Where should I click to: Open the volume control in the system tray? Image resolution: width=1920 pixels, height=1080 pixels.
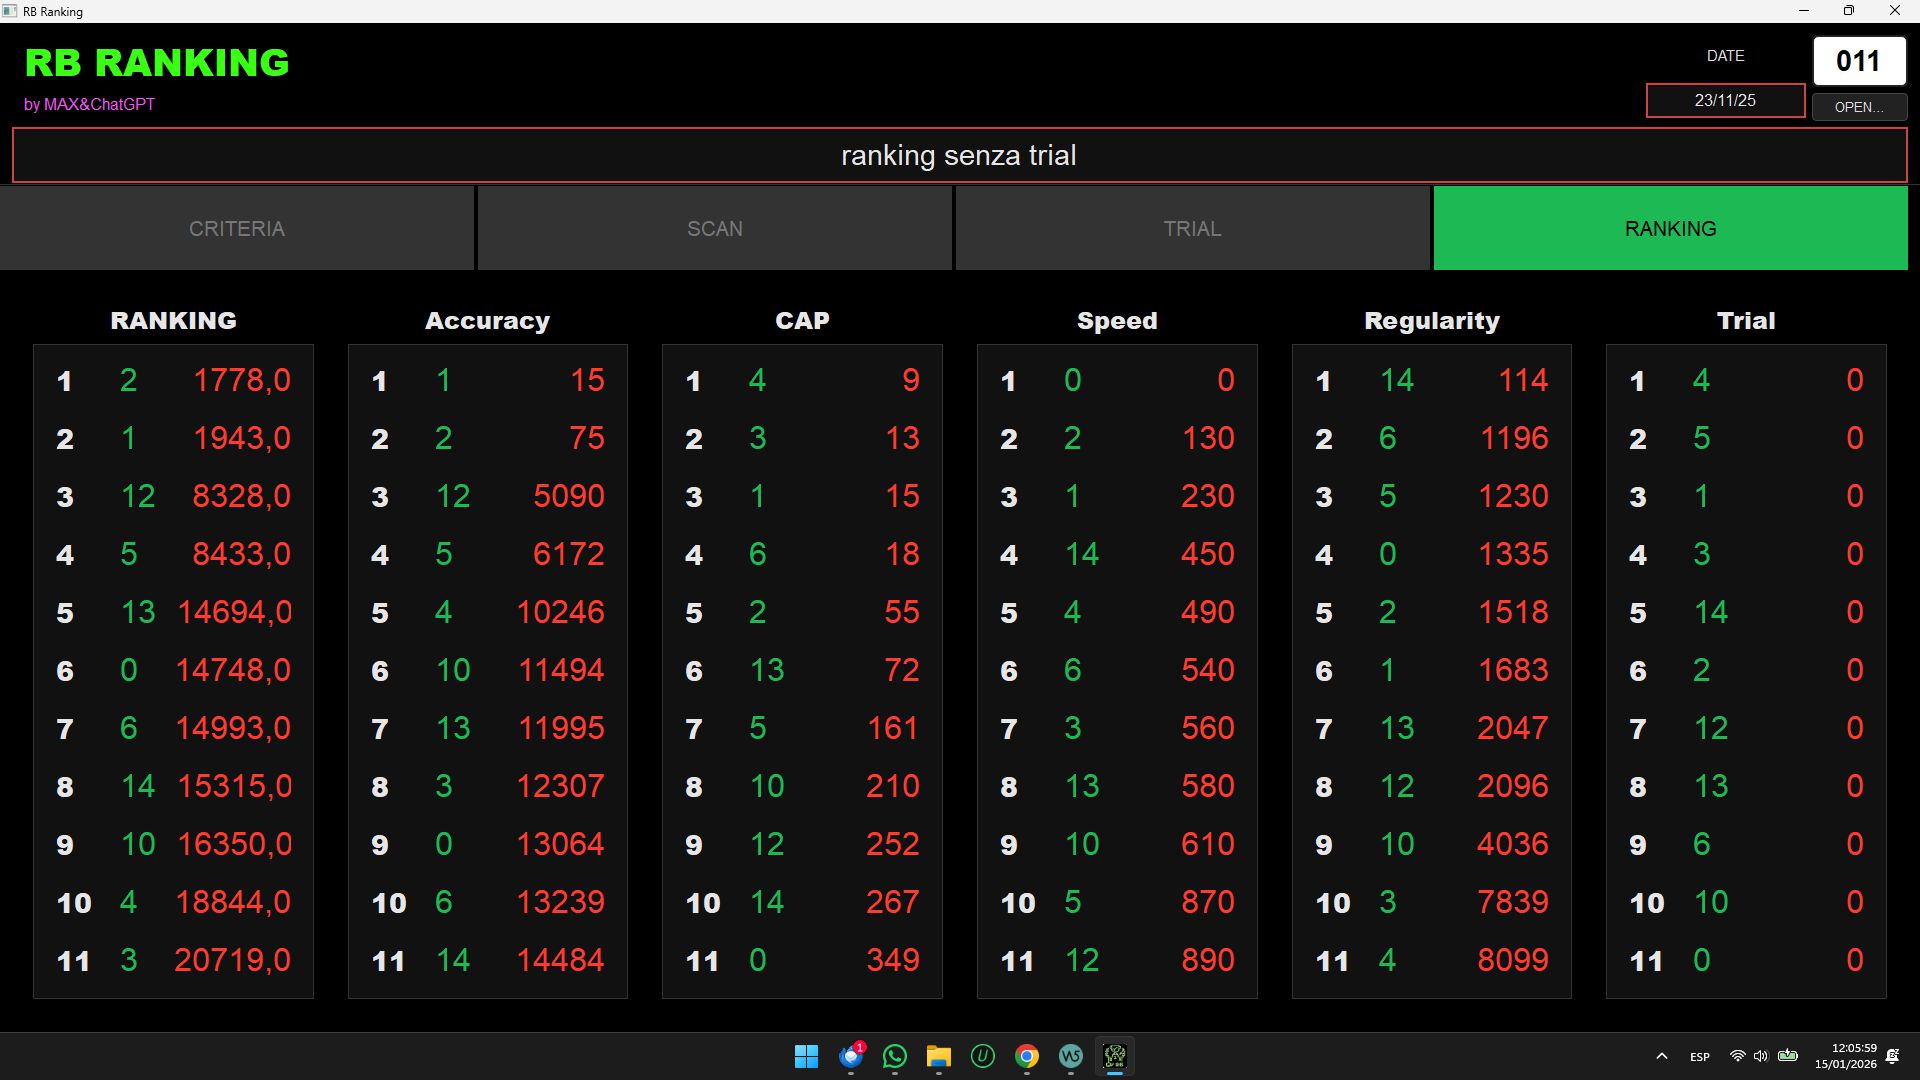(x=1761, y=1056)
